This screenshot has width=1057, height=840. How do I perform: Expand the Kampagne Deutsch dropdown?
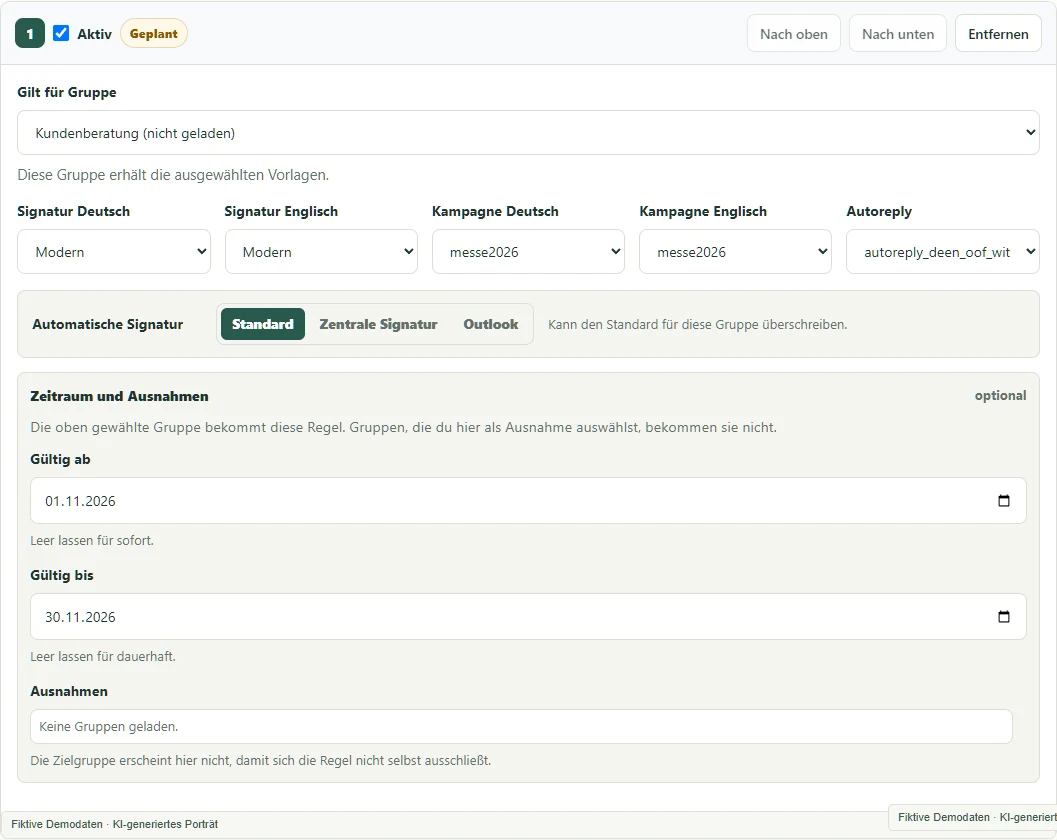[x=528, y=251]
